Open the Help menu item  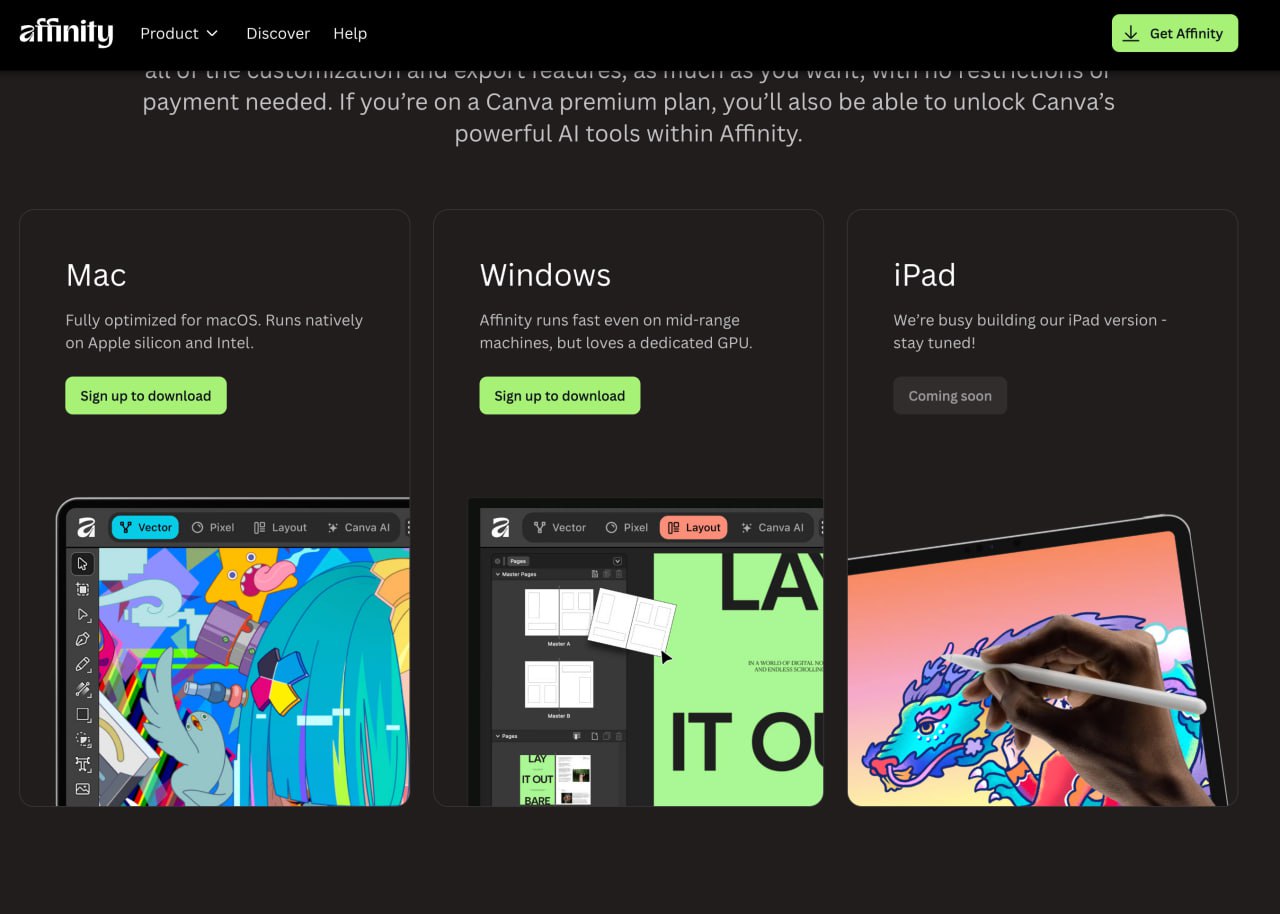[350, 33]
